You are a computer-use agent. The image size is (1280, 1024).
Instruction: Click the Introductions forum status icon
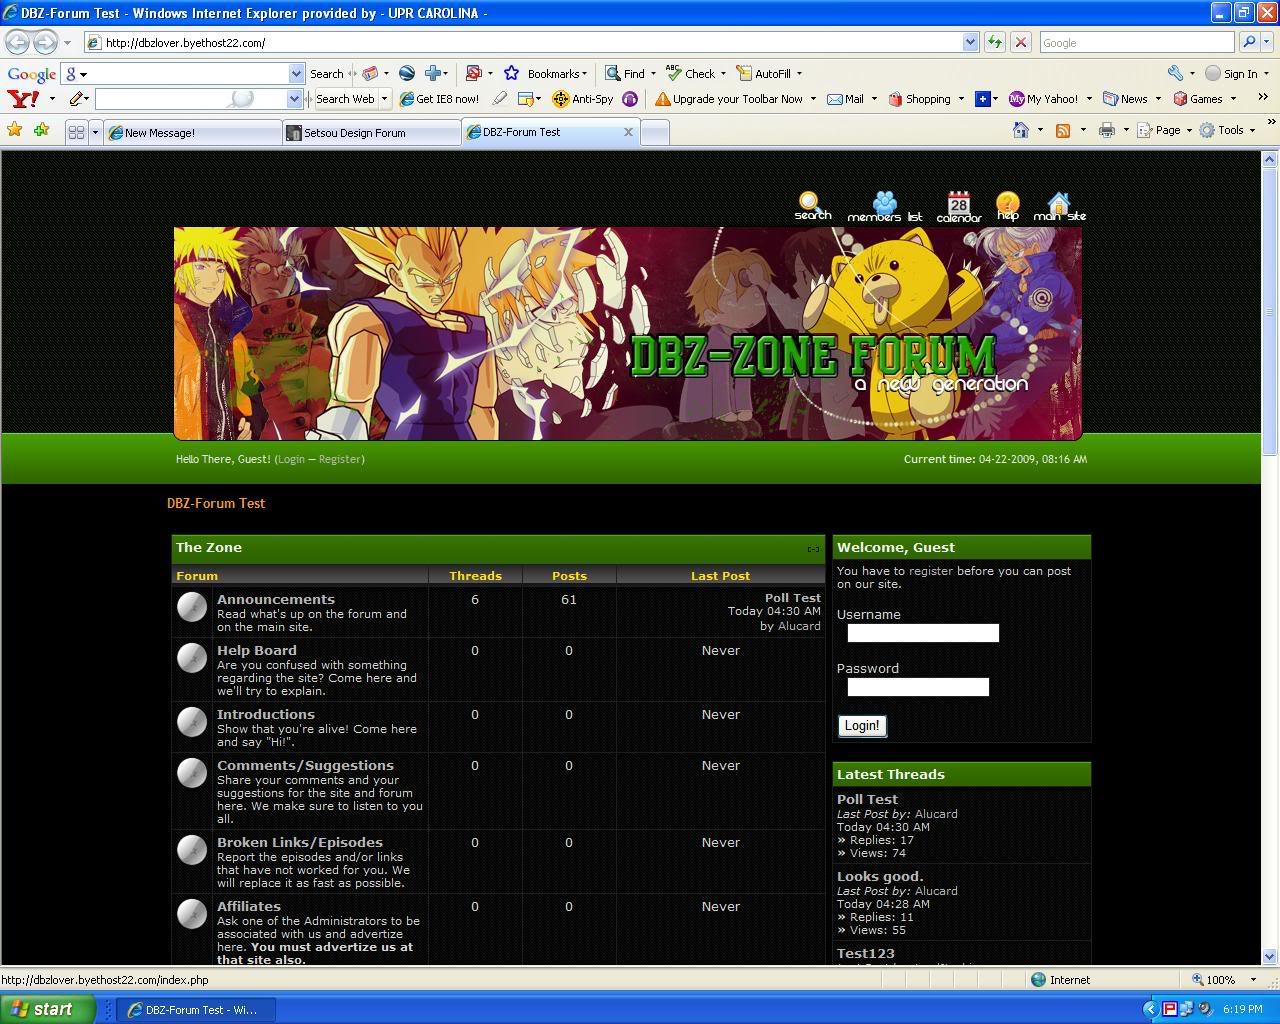[x=192, y=722]
